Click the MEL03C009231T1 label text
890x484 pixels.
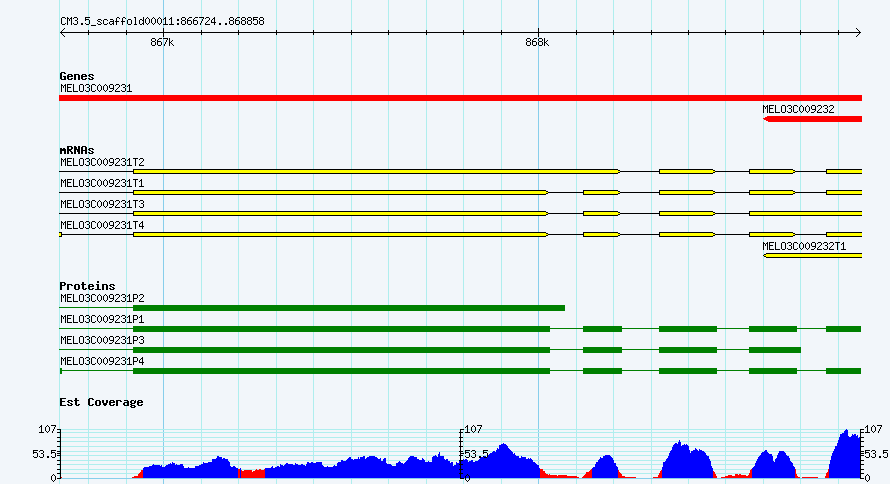pos(102,183)
